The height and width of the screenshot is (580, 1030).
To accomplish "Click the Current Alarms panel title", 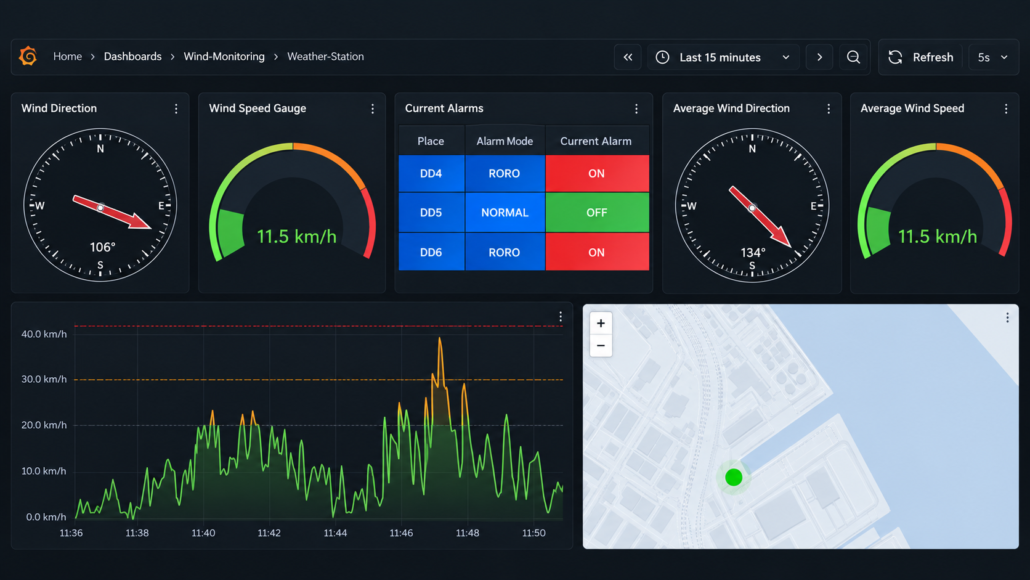I will [x=444, y=108].
